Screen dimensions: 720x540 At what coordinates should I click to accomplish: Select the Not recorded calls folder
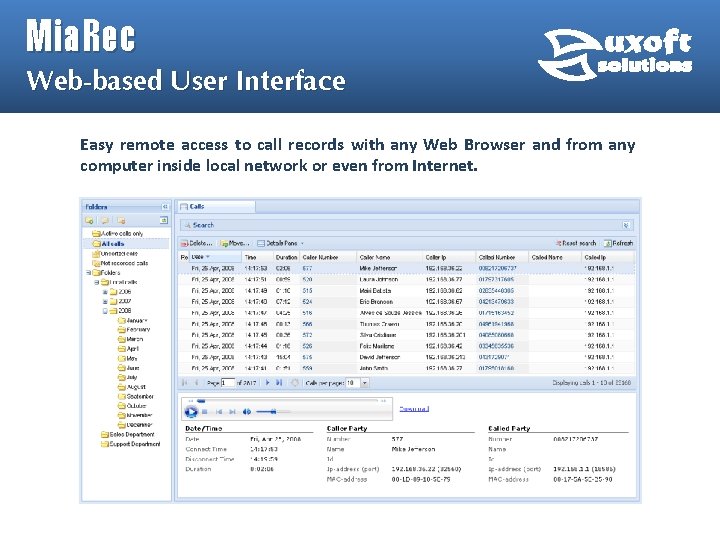click(x=120, y=263)
